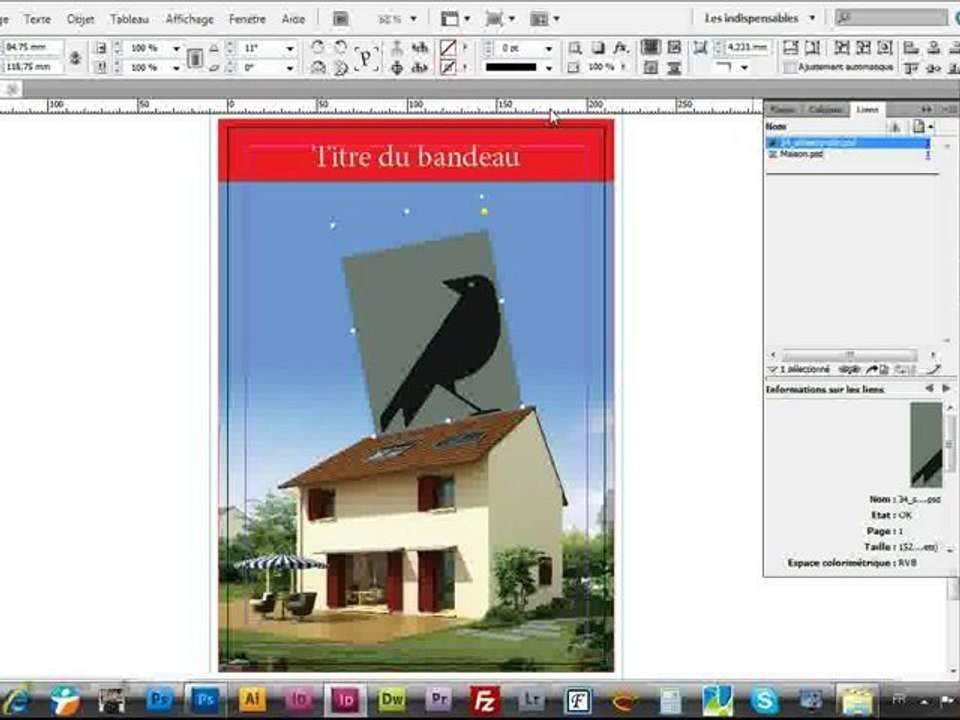
Task: Click Fill frame proportionally icon
Action: pyautogui.click(x=790, y=47)
